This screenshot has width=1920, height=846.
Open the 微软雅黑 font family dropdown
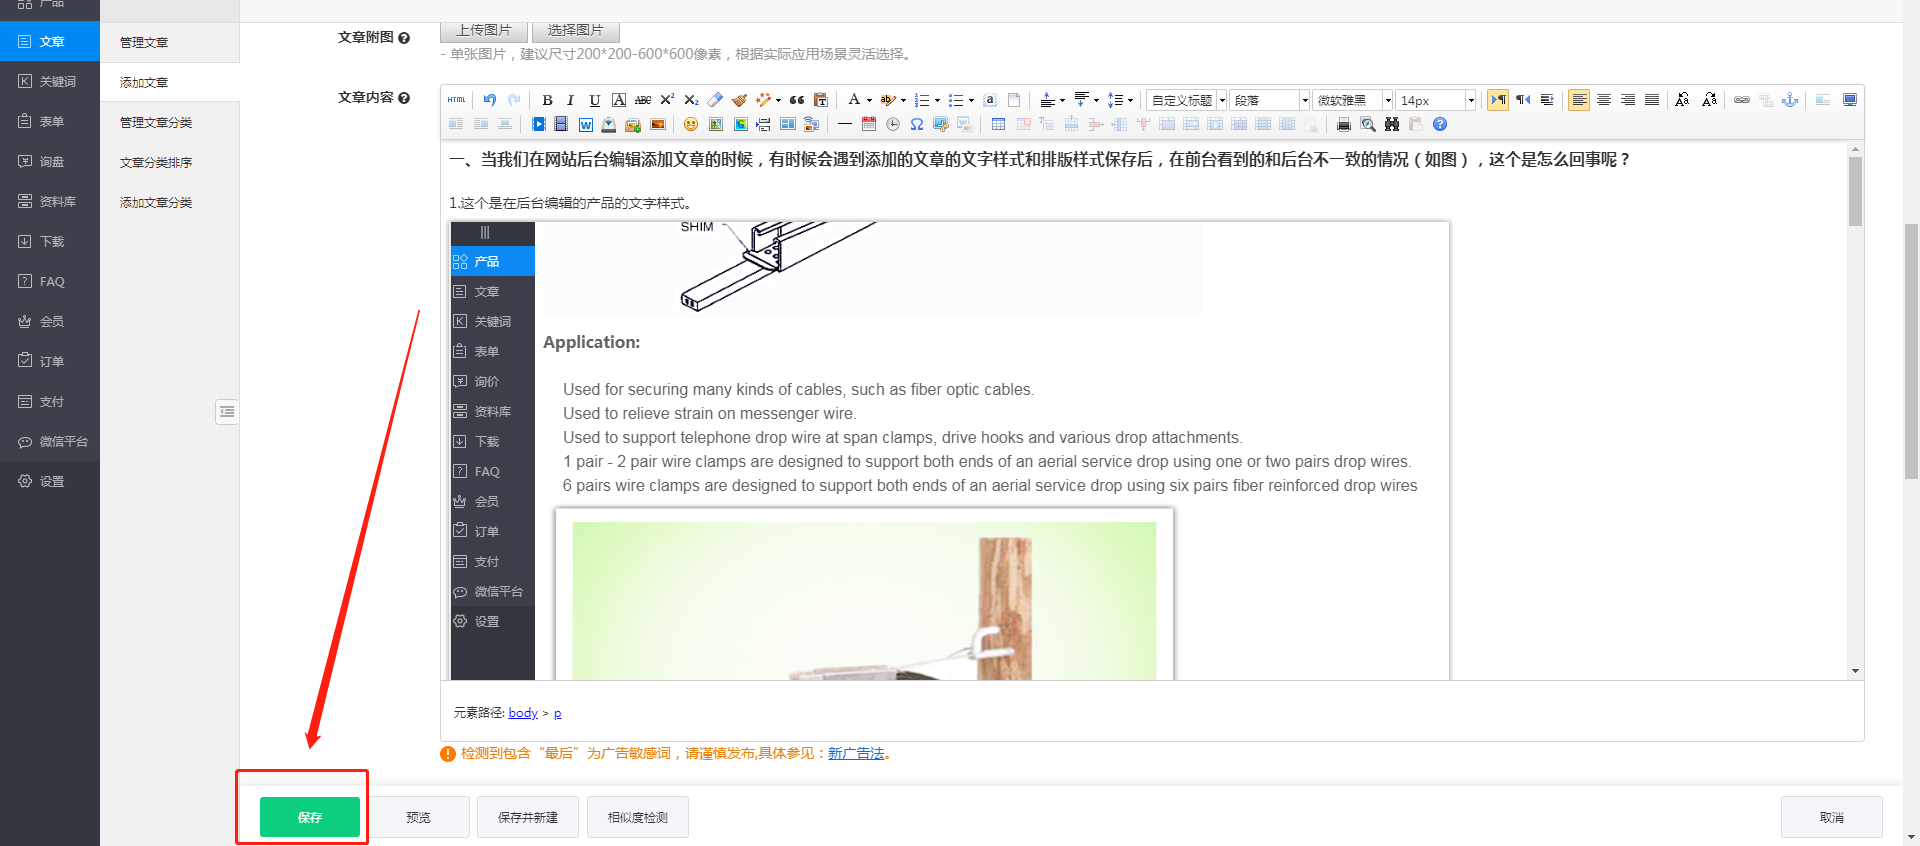(x=1353, y=100)
